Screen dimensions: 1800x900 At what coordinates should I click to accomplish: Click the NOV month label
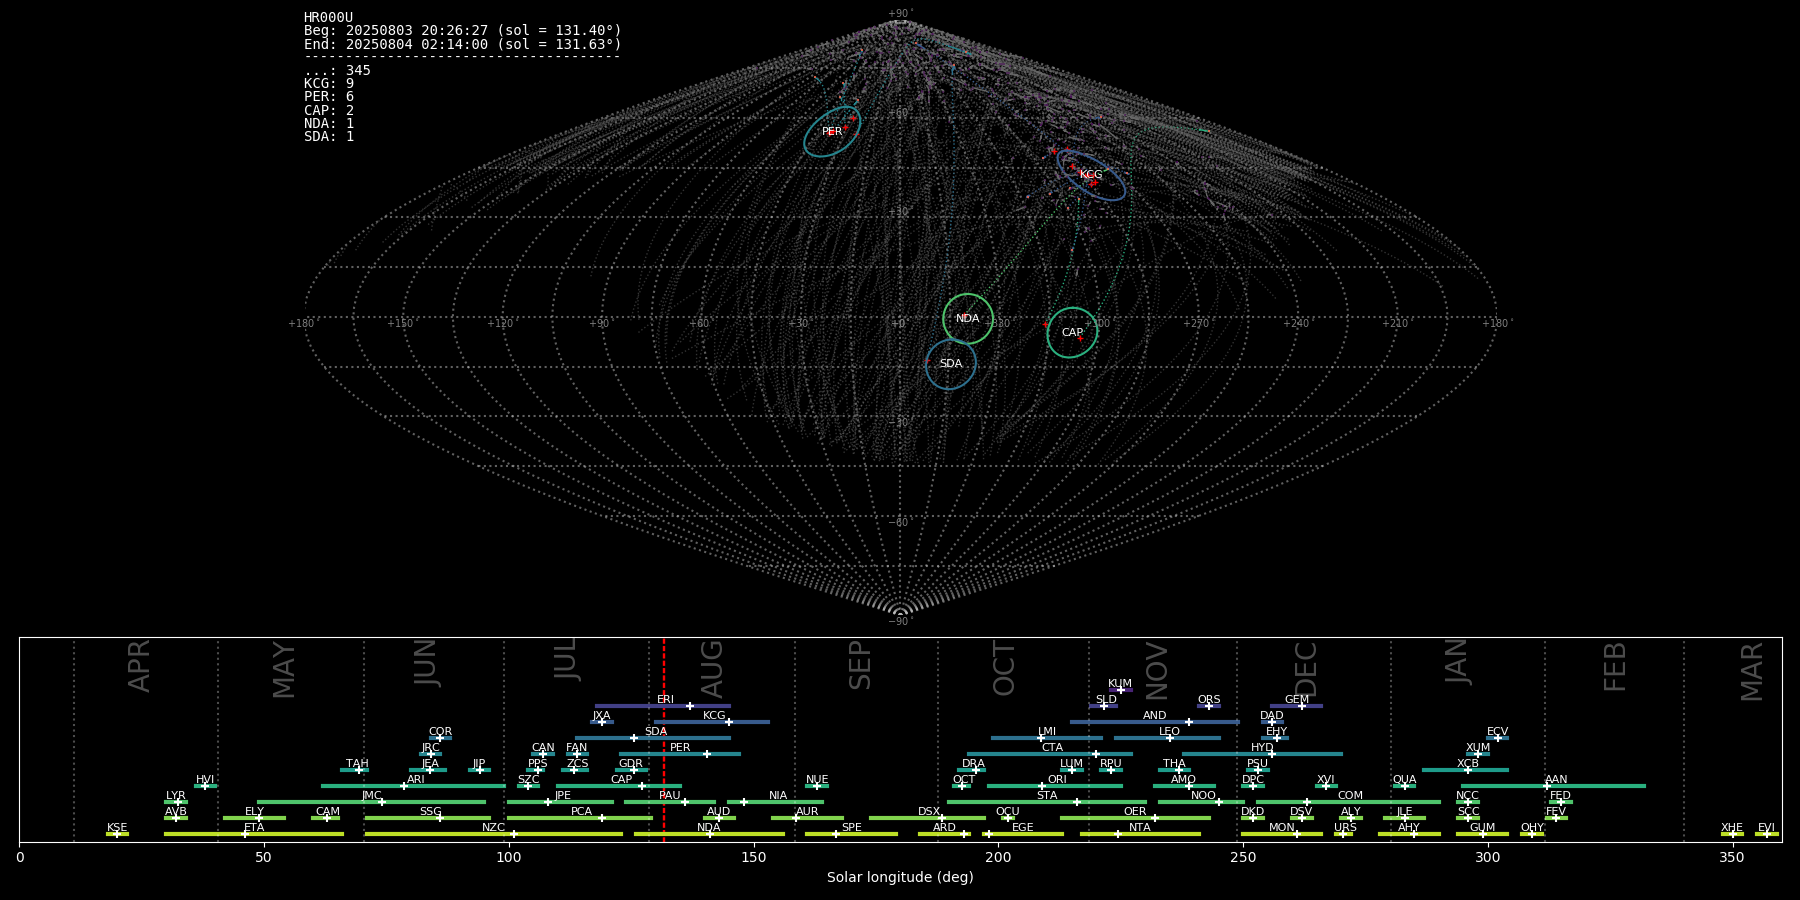tap(1156, 671)
